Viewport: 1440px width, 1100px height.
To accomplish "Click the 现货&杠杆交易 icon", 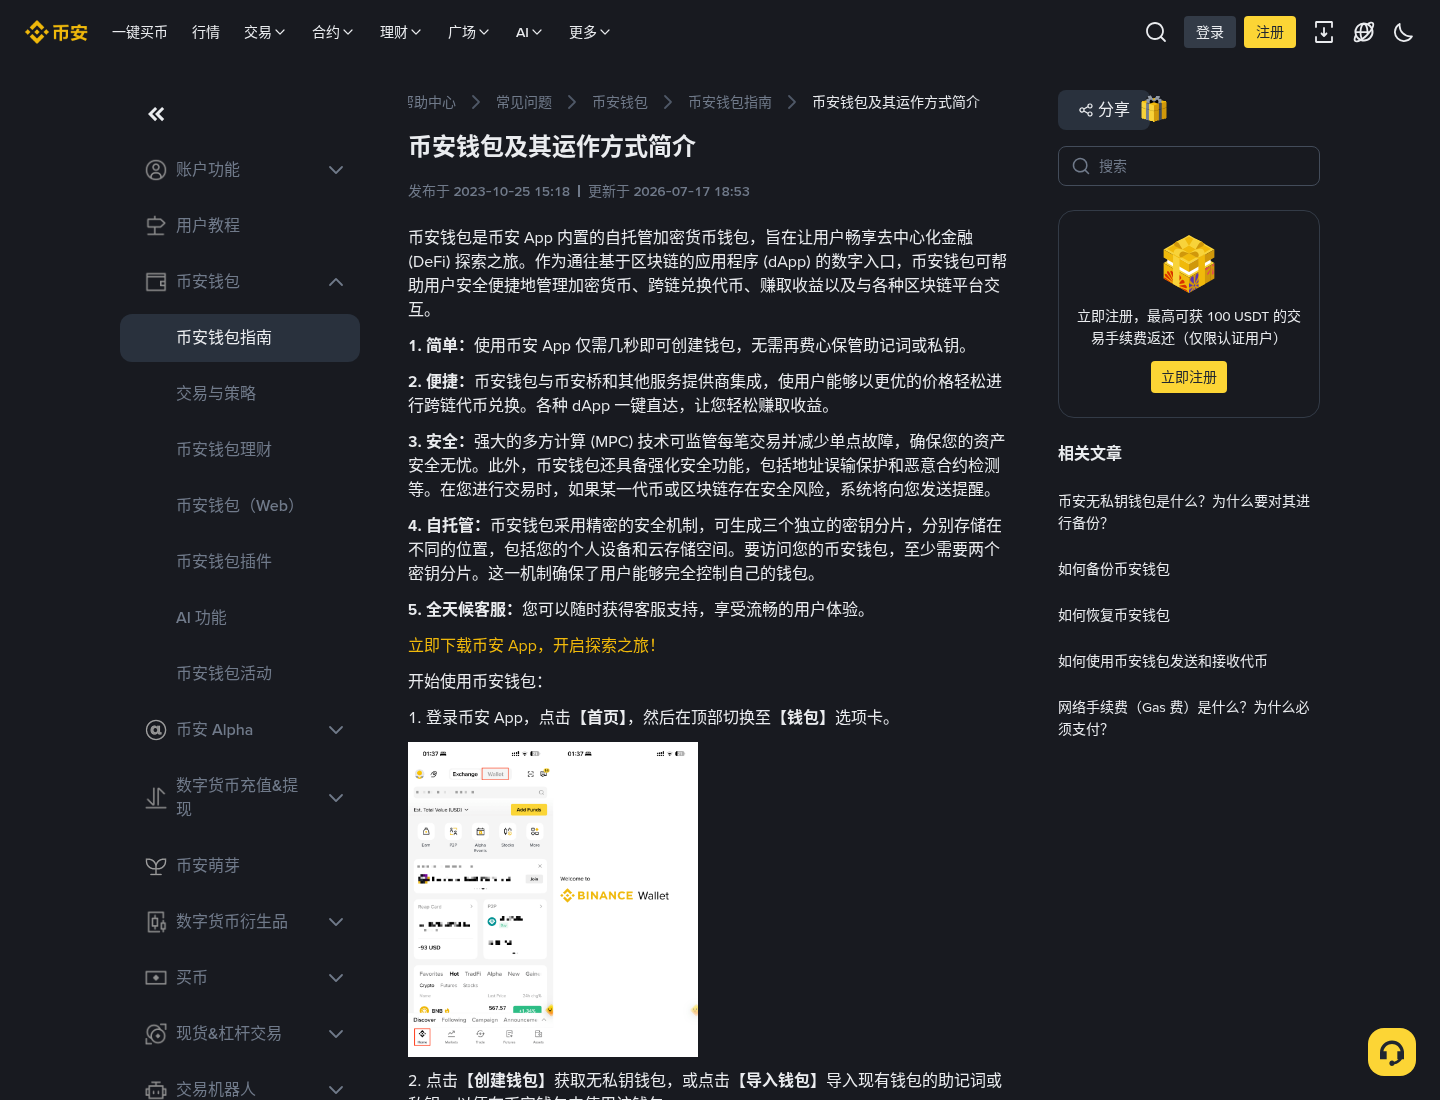I will pos(156,1034).
